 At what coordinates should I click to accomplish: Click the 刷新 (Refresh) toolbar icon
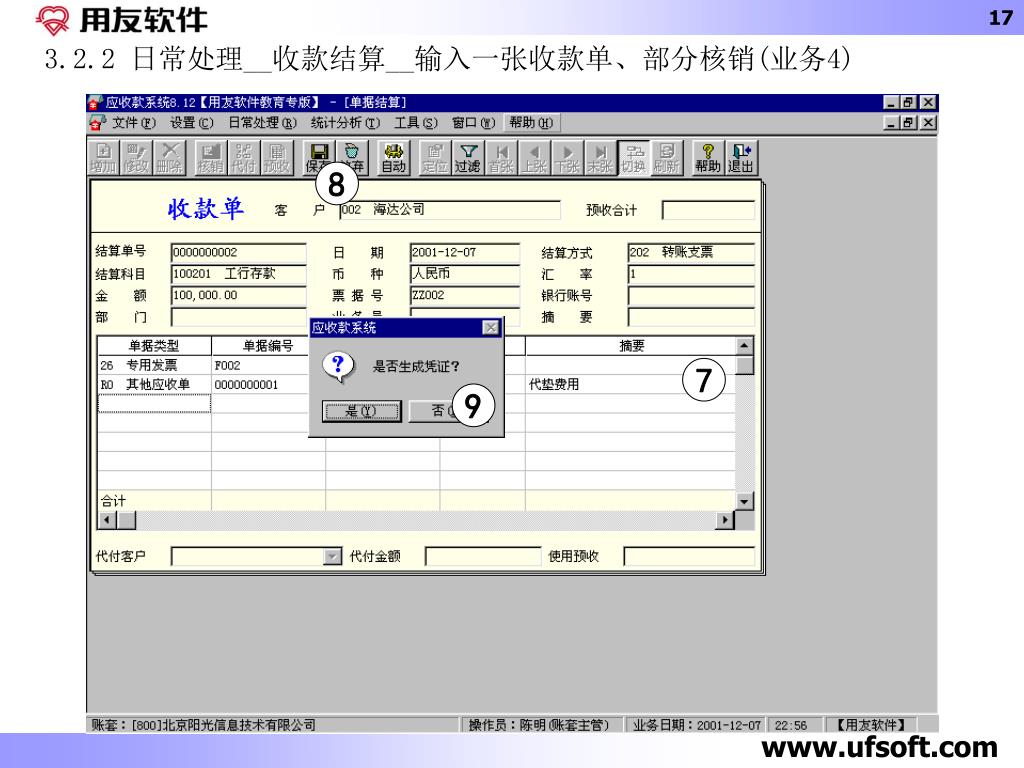click(666, 158)
